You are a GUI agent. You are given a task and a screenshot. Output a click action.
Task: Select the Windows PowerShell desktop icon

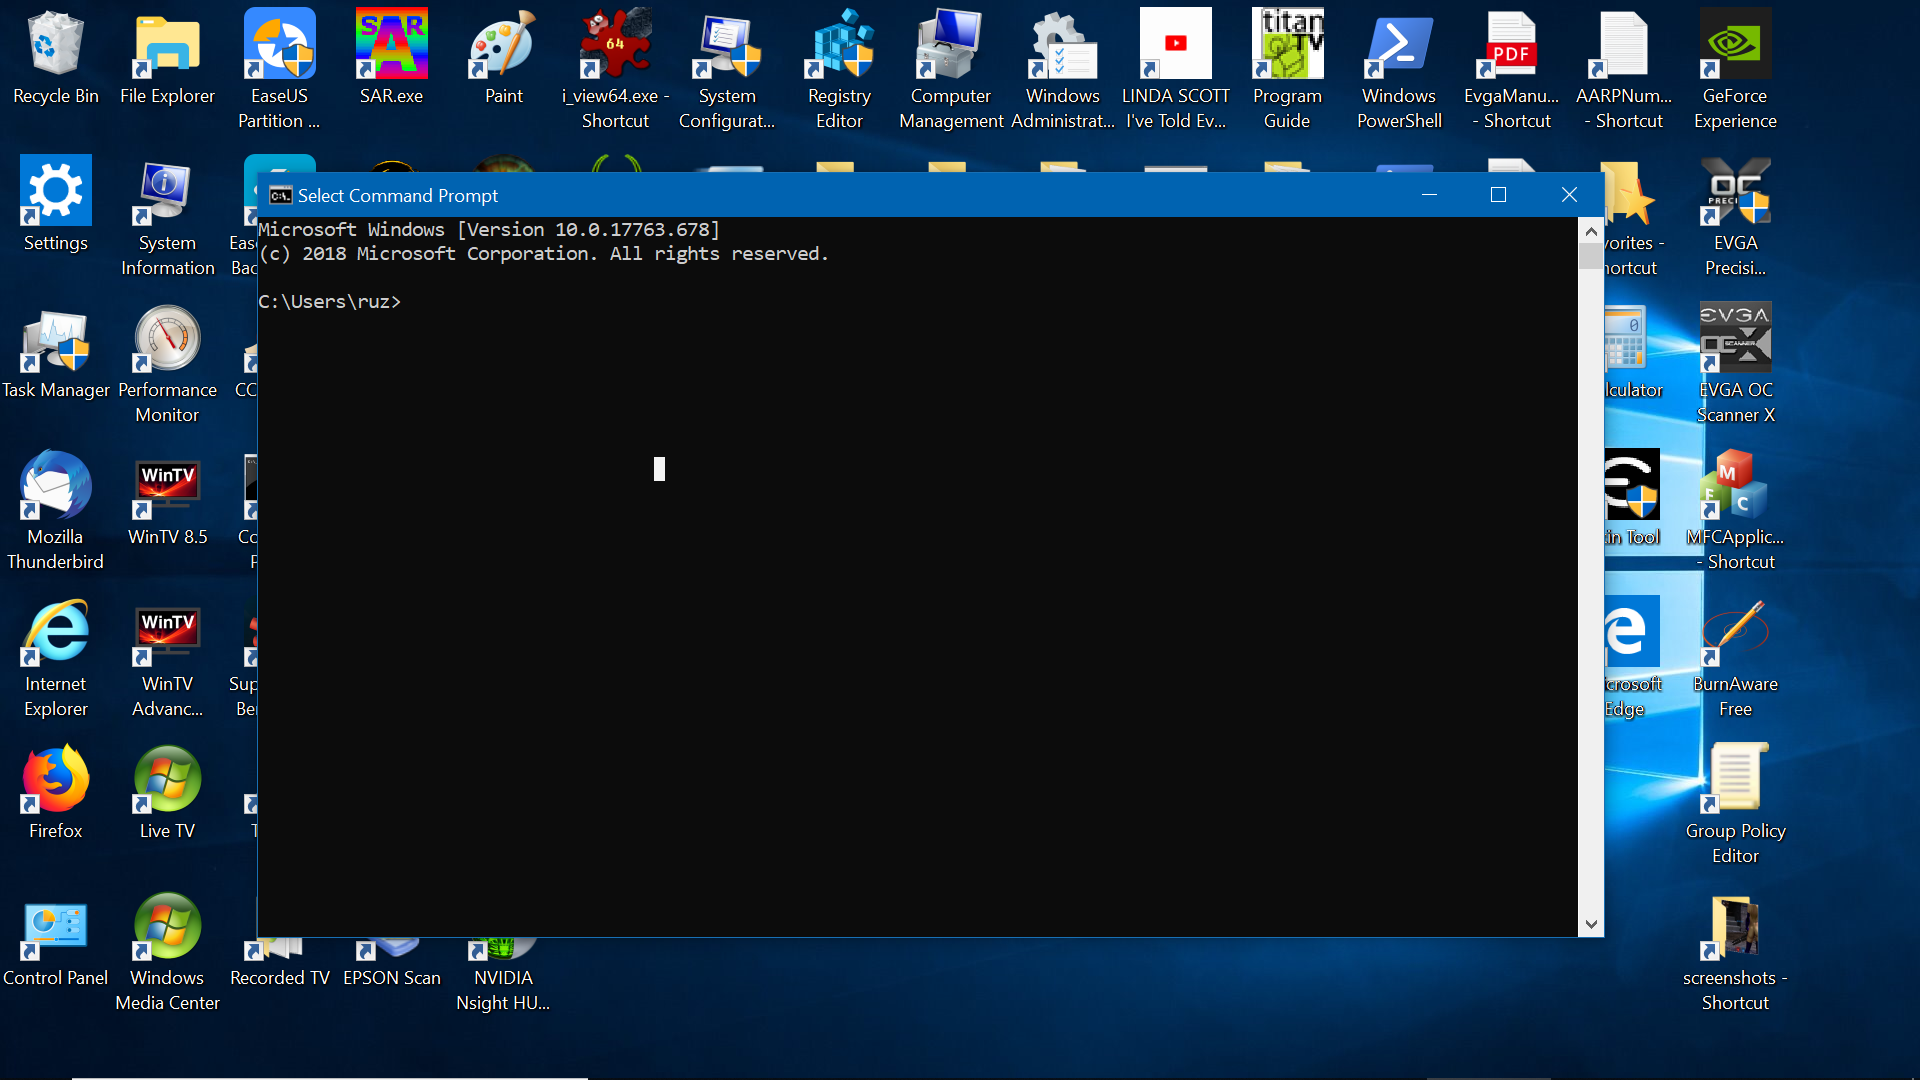pos(1398,46)
